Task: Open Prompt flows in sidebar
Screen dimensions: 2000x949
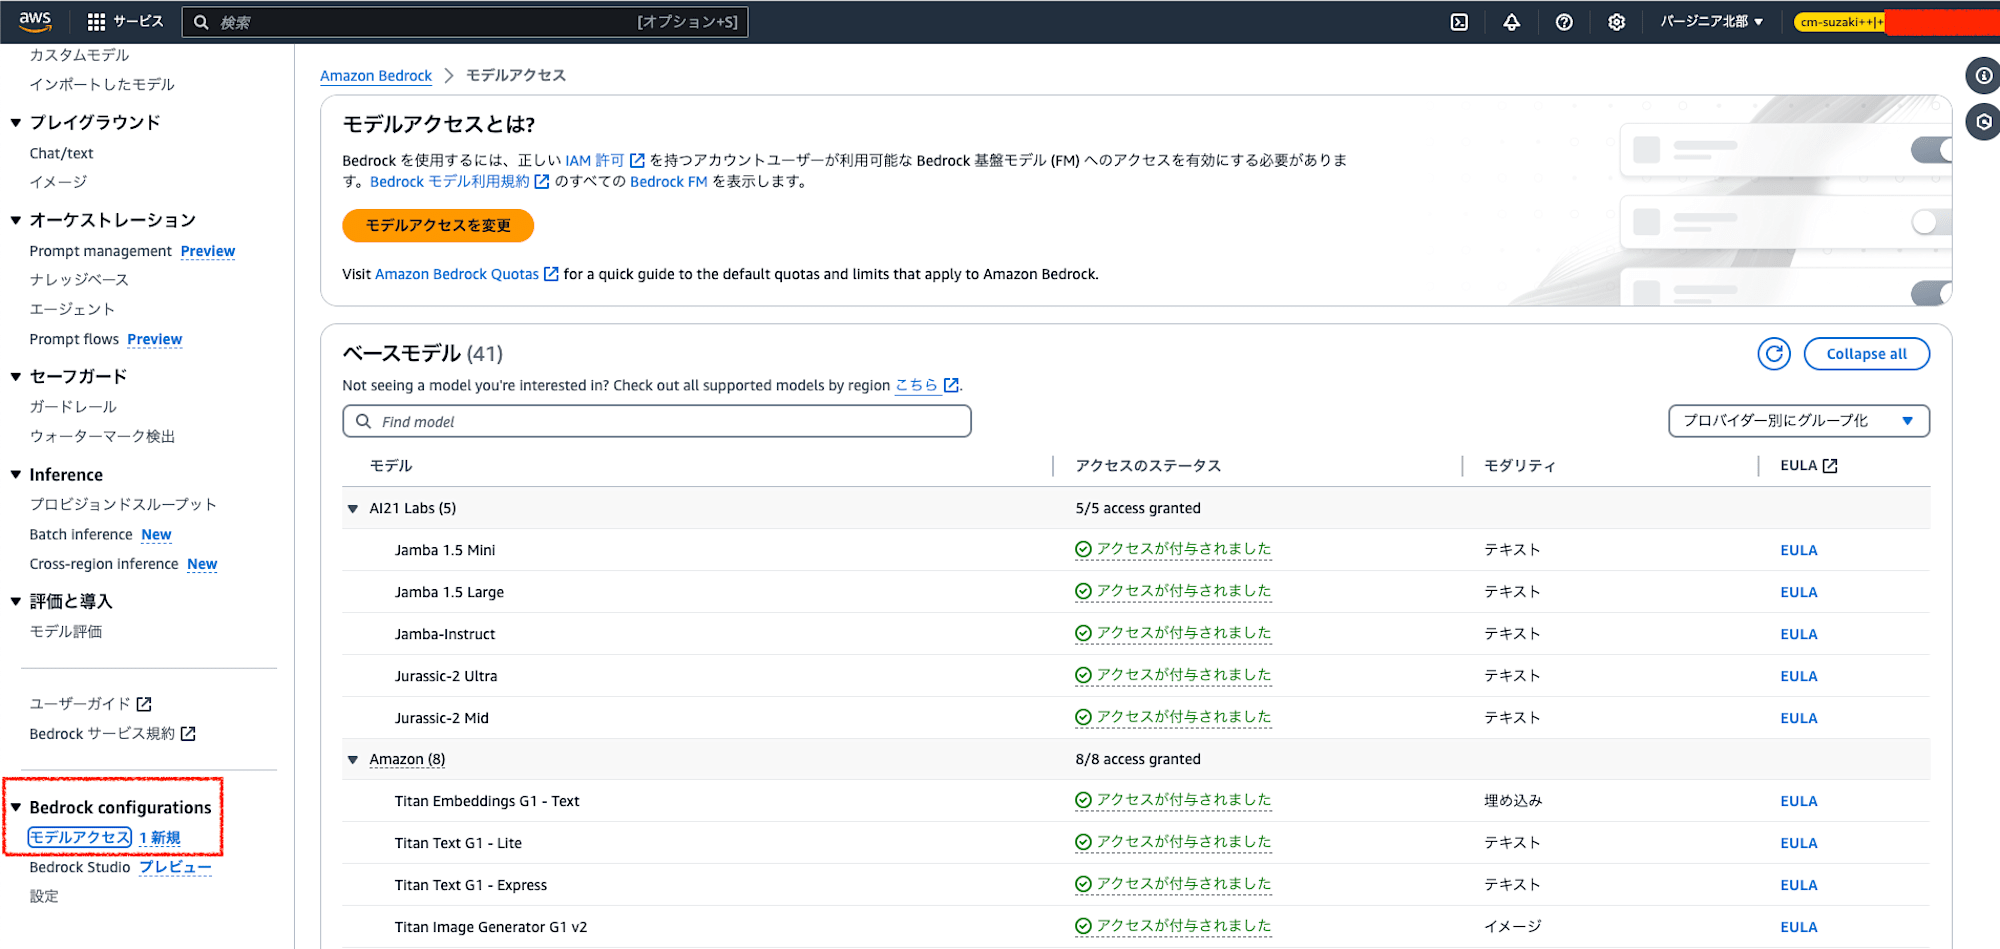Action: pos(74,340)
